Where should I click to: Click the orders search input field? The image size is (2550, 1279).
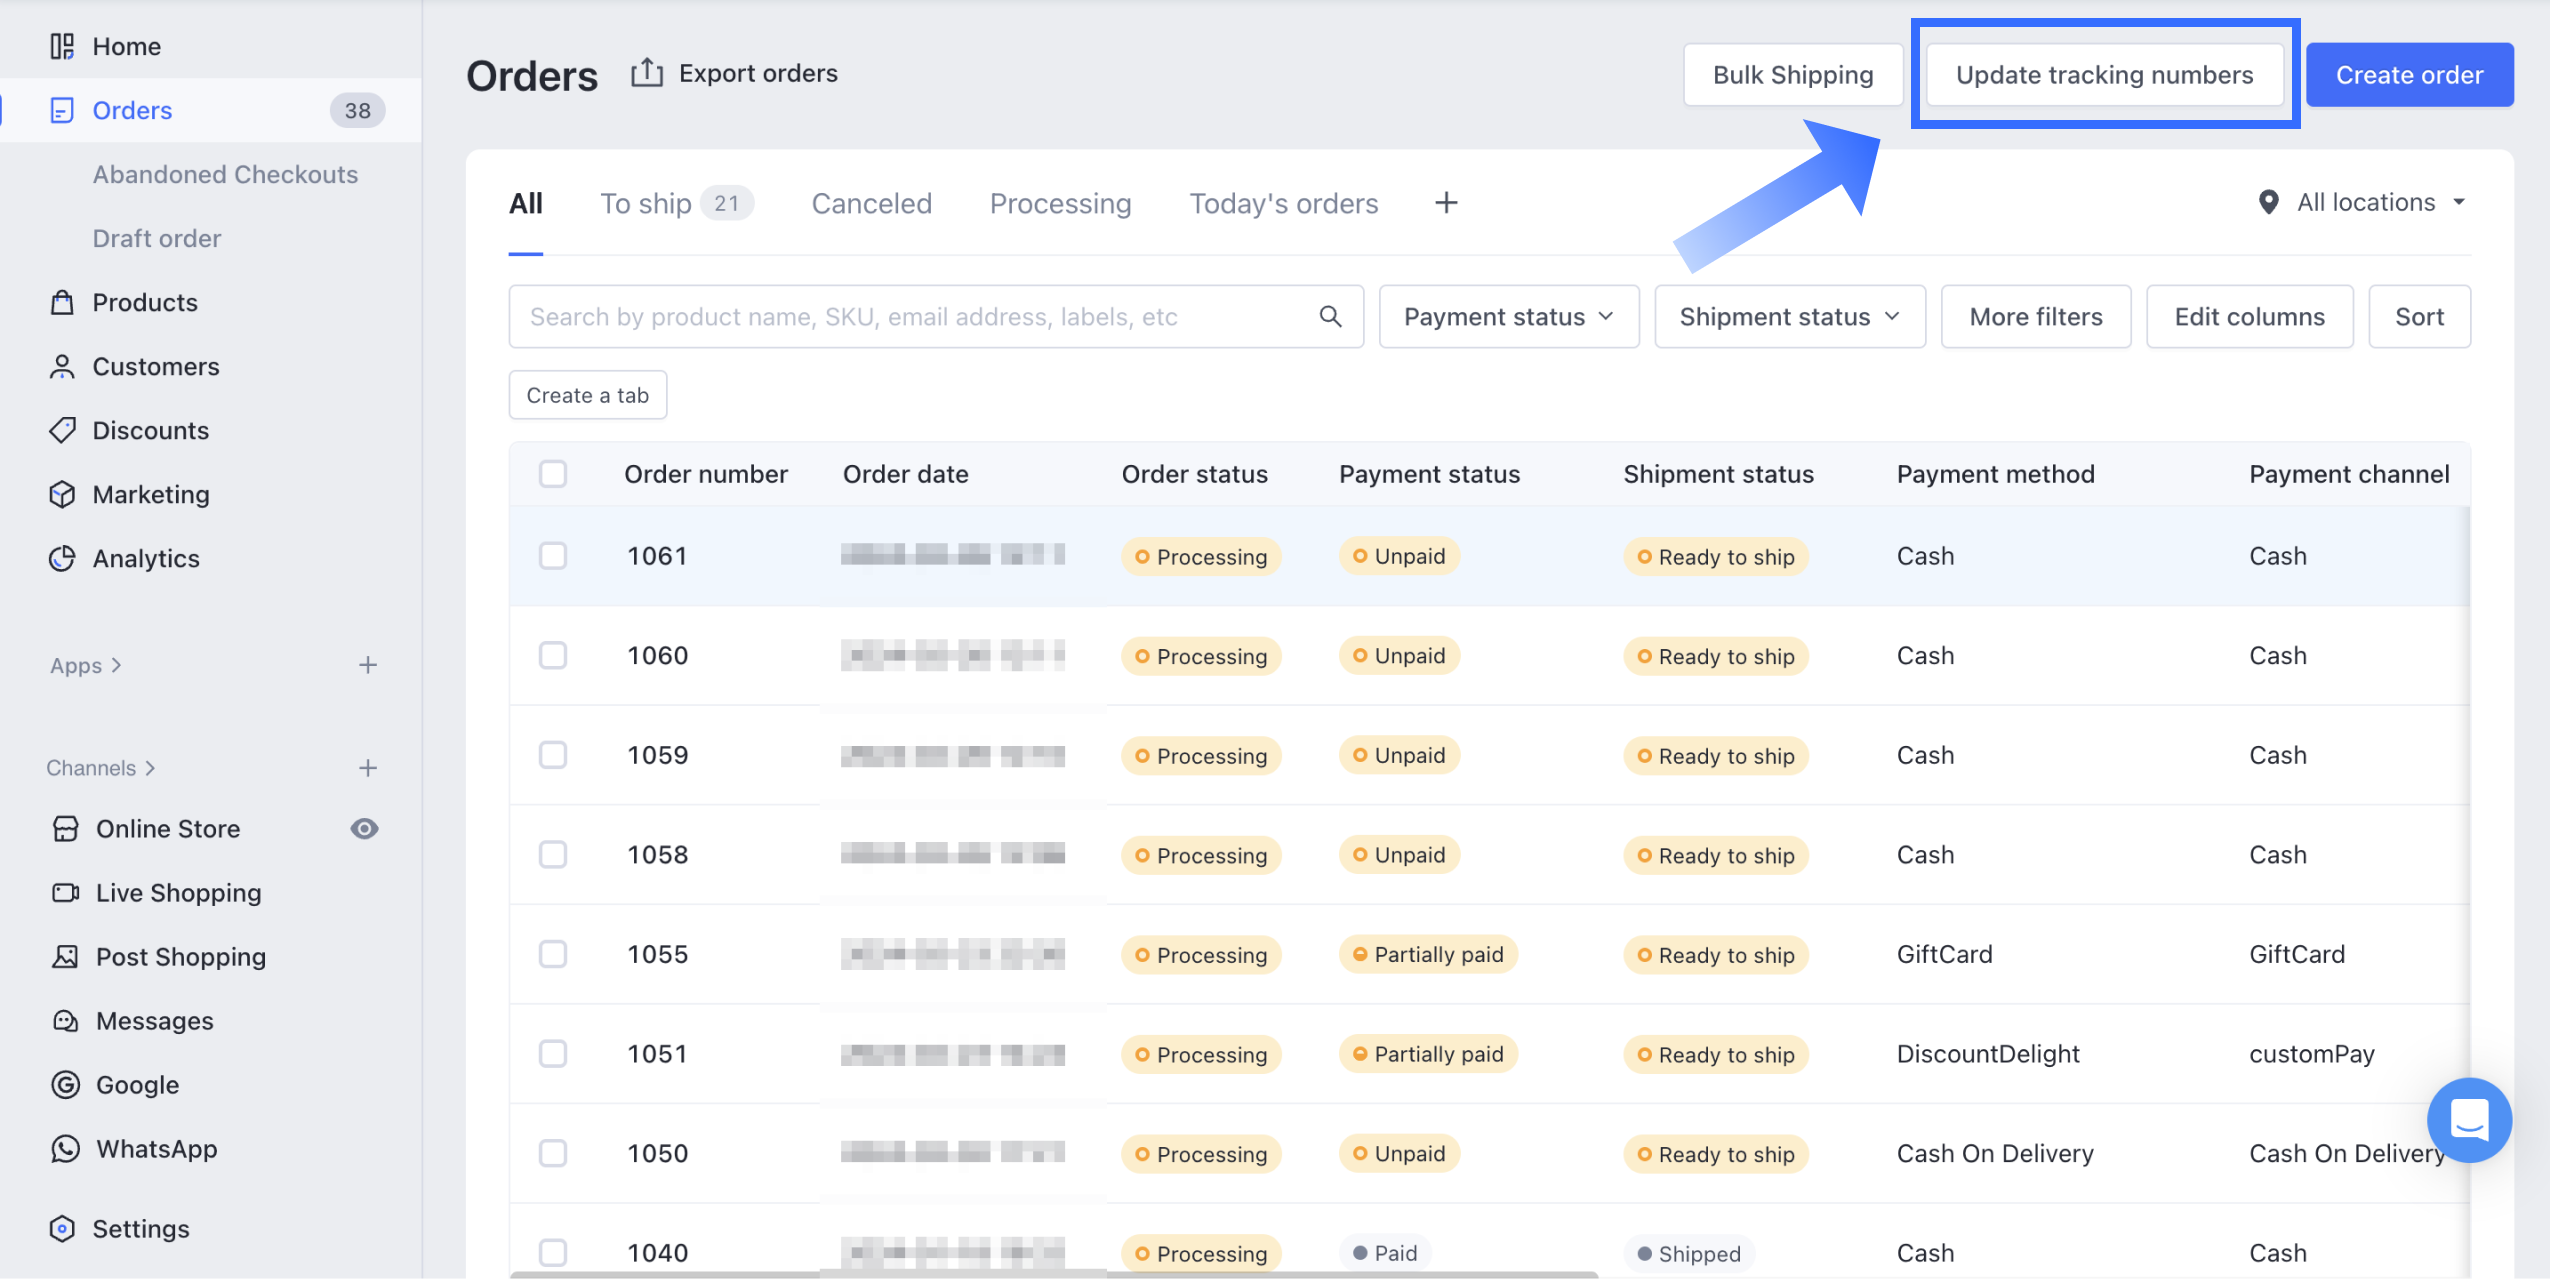click(915, 317)
